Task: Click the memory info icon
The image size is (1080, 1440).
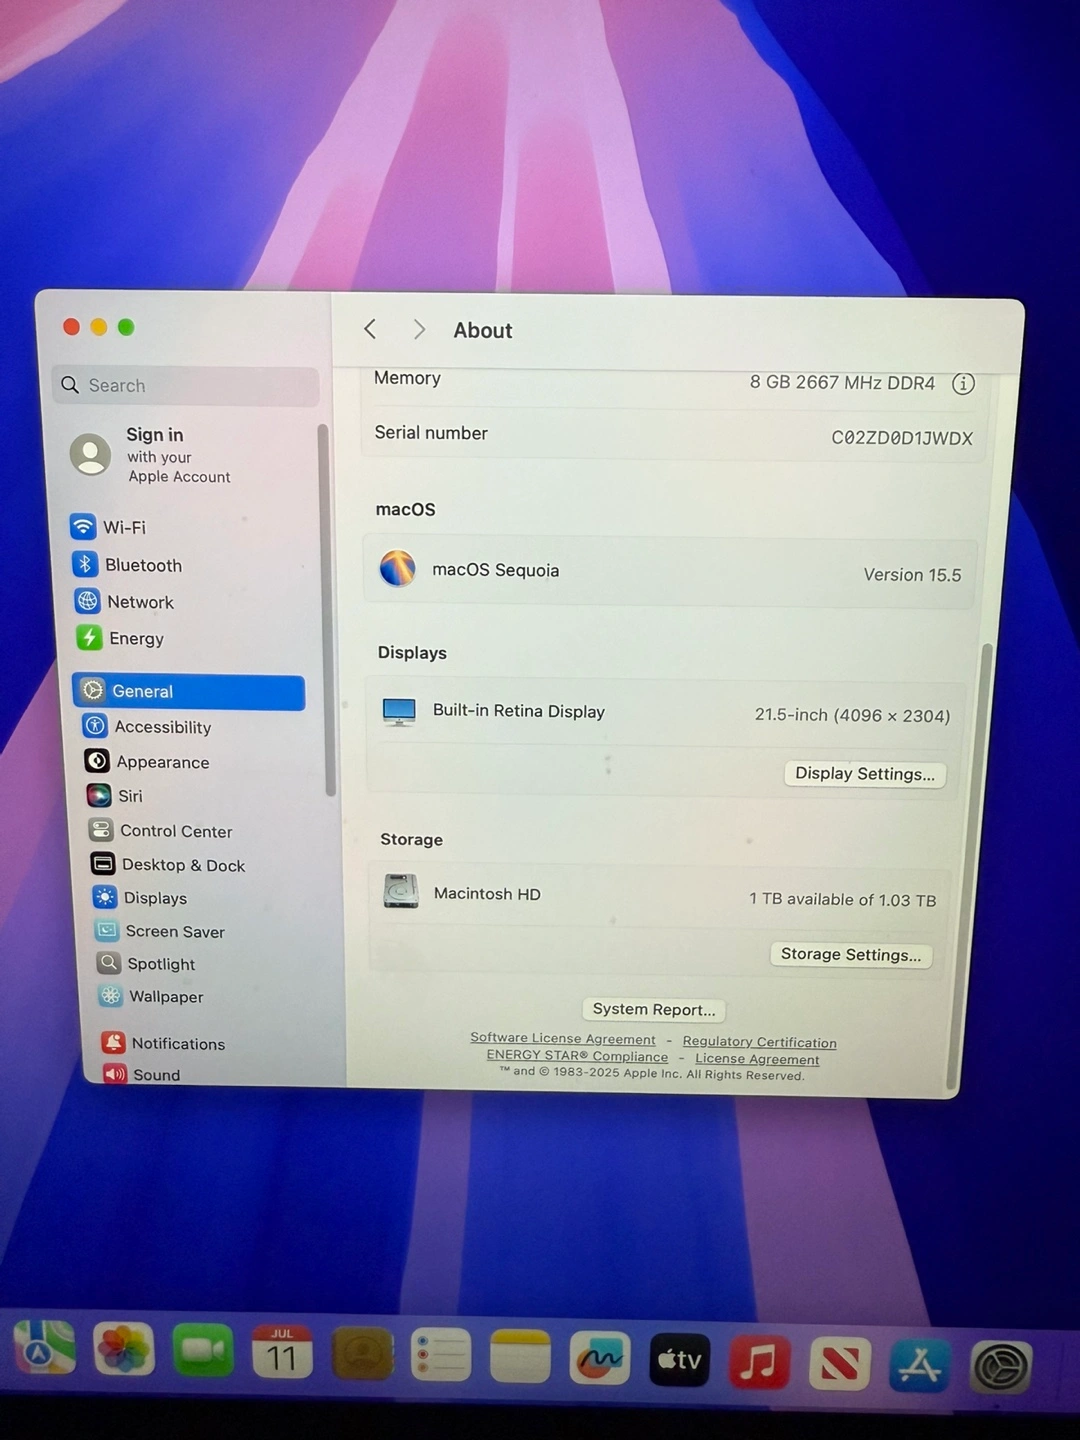Action: pyautogui.click(x=963, y=383)
